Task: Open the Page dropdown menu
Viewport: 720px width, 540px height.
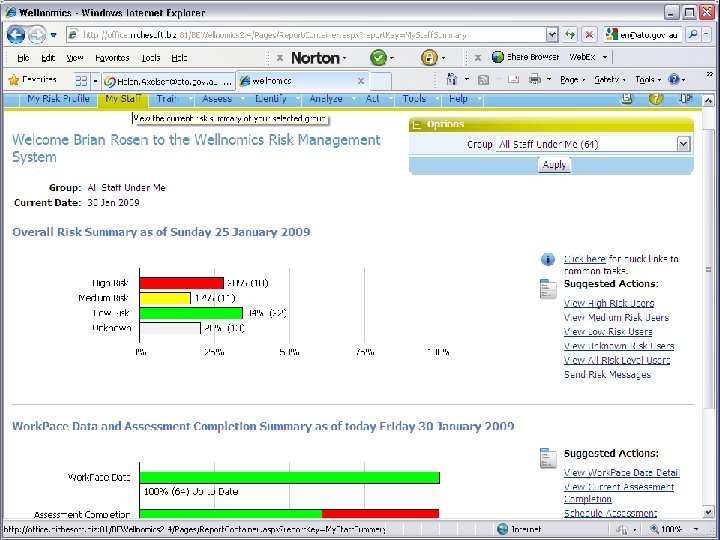Action: tap(572, 80)
